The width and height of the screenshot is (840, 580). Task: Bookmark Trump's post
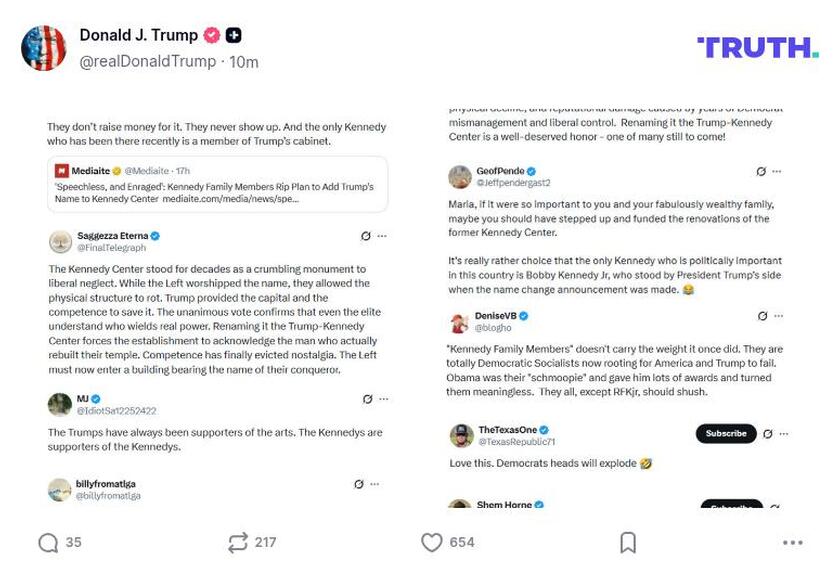(627, 540)
